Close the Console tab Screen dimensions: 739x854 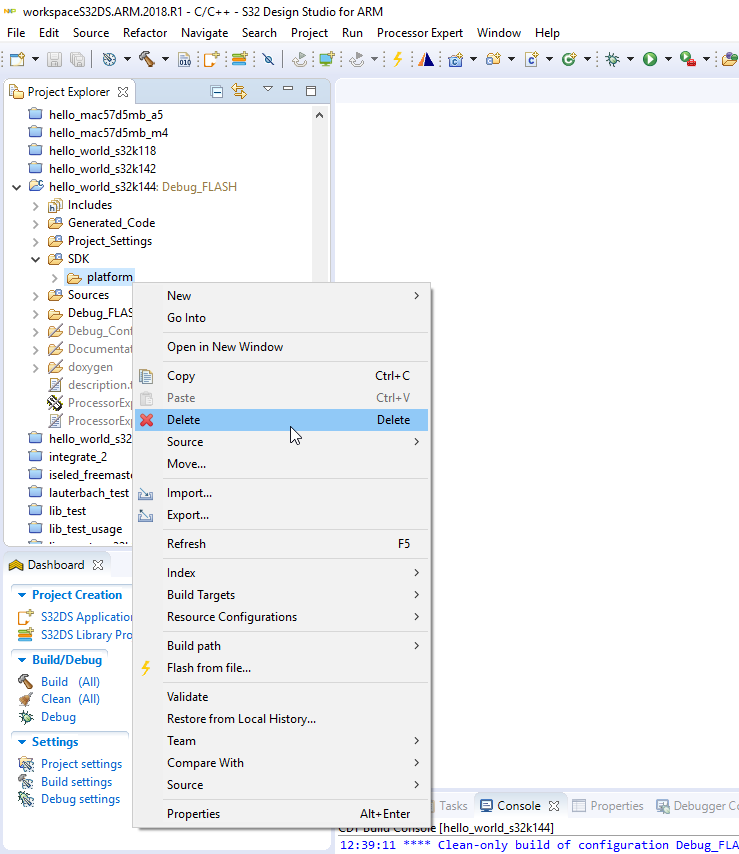pyautogui.click(x=554, y=806)
